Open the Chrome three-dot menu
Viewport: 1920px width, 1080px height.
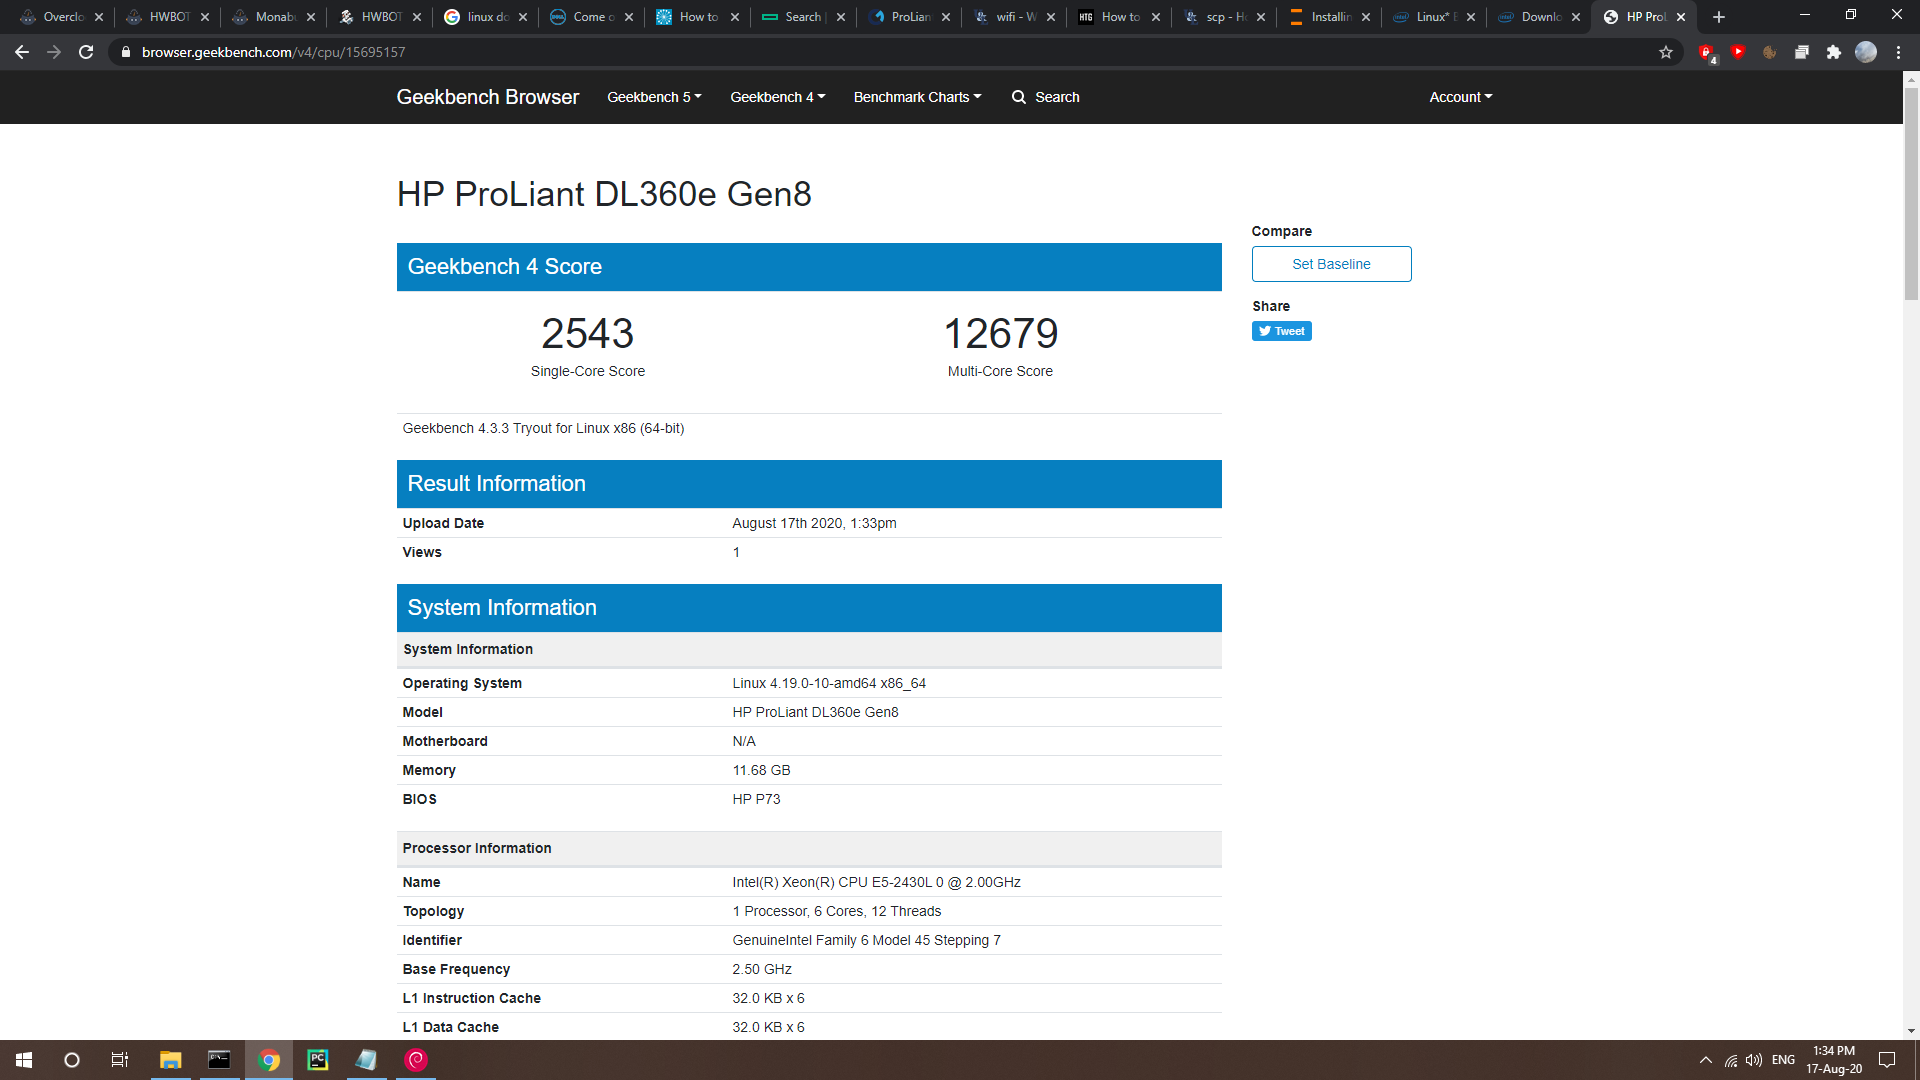coord(1898,52)
